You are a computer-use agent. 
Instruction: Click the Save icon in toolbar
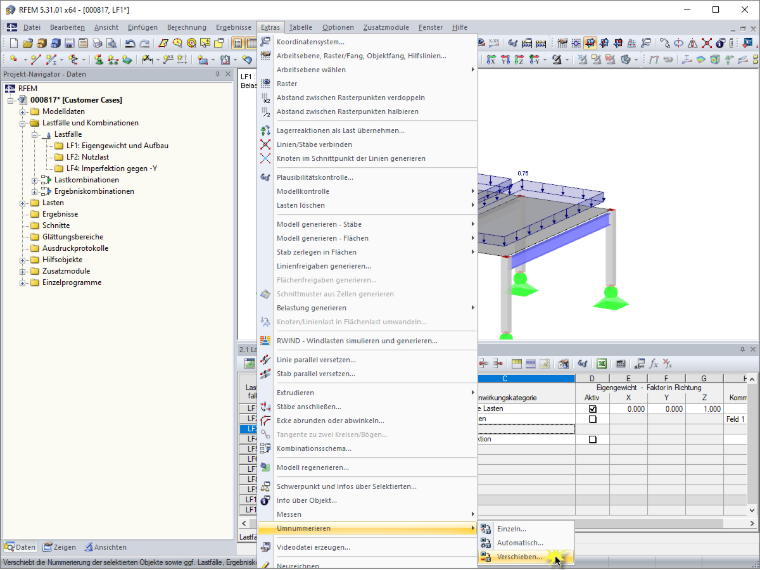point(69,44)
